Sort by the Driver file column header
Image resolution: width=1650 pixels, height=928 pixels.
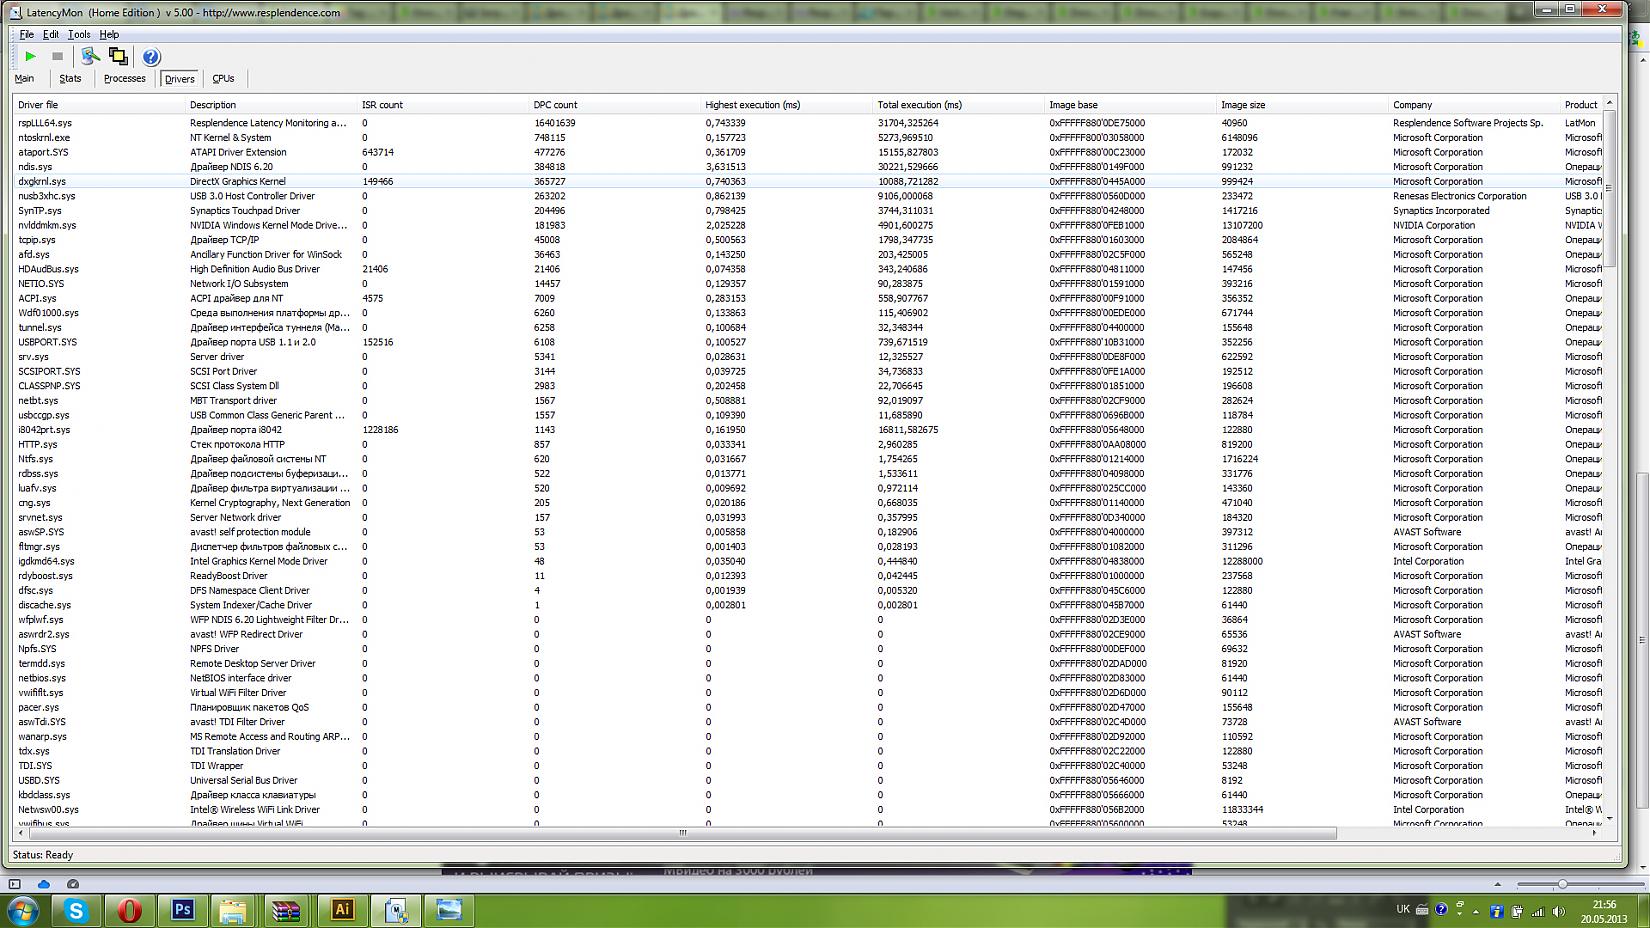coord(100,104)
